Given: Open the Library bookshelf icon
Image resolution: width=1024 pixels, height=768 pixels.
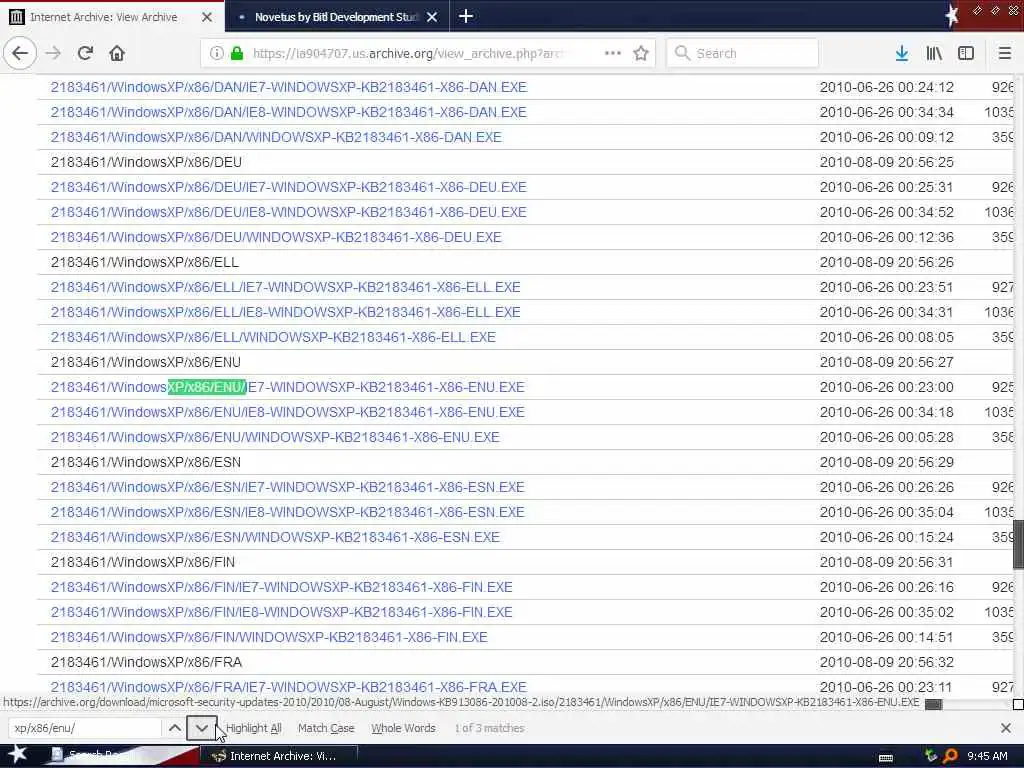Looking at the screenshot, I should click(934, 54).
